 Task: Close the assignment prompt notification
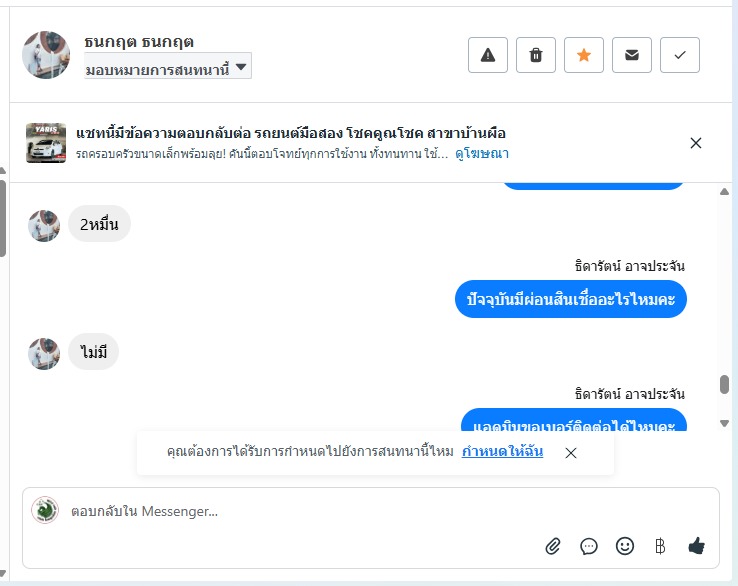pyautogui.click(x=571, y=453)
